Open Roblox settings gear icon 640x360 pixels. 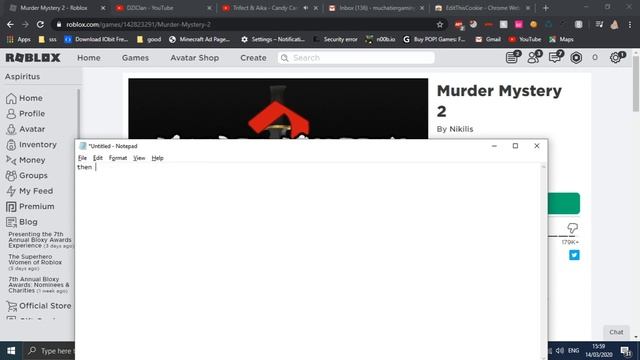(616, 58)
